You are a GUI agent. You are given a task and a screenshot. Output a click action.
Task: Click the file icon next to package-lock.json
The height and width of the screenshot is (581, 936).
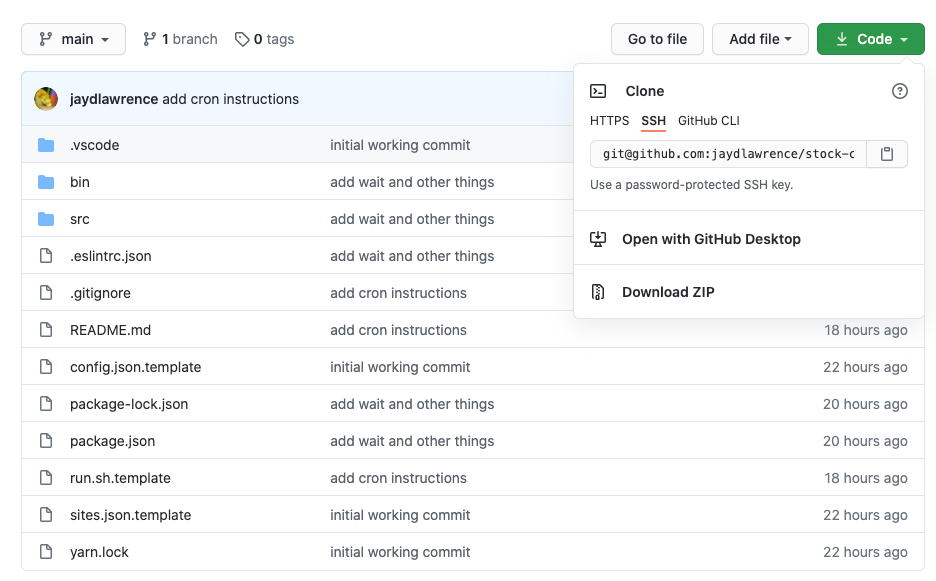[46, 404]
